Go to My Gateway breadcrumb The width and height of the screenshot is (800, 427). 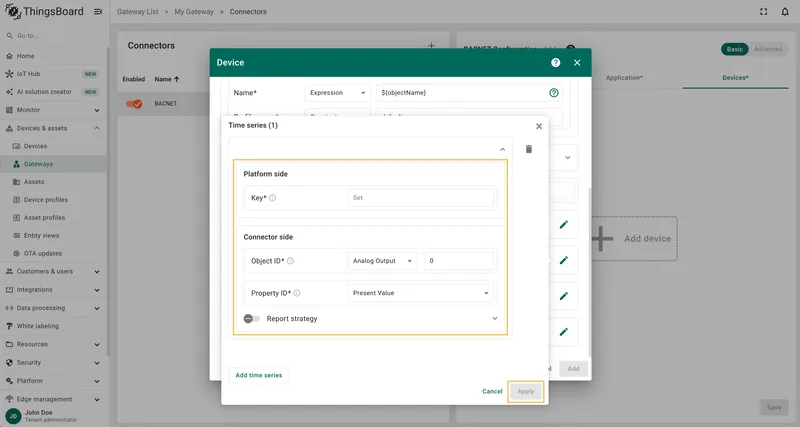[194, 12]
